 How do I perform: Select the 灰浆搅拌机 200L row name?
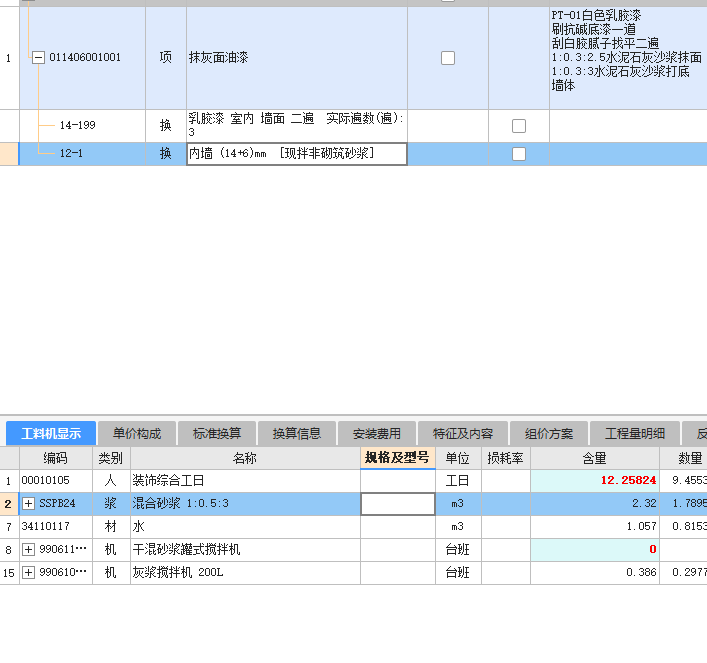(x=178, y=573)
